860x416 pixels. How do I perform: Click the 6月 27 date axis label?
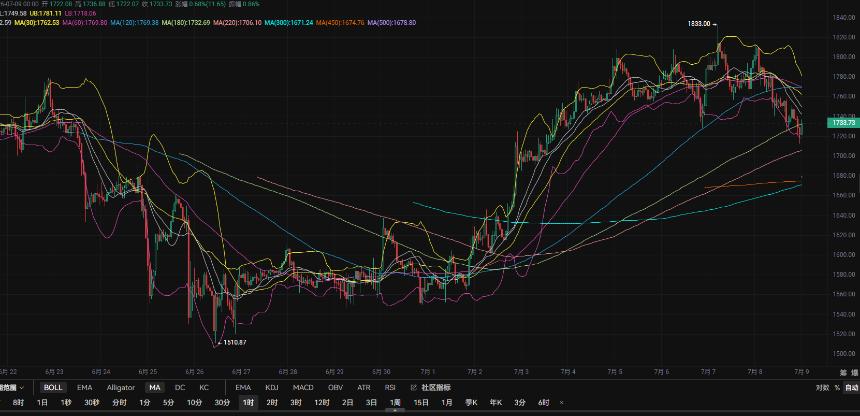pos(239,373)
